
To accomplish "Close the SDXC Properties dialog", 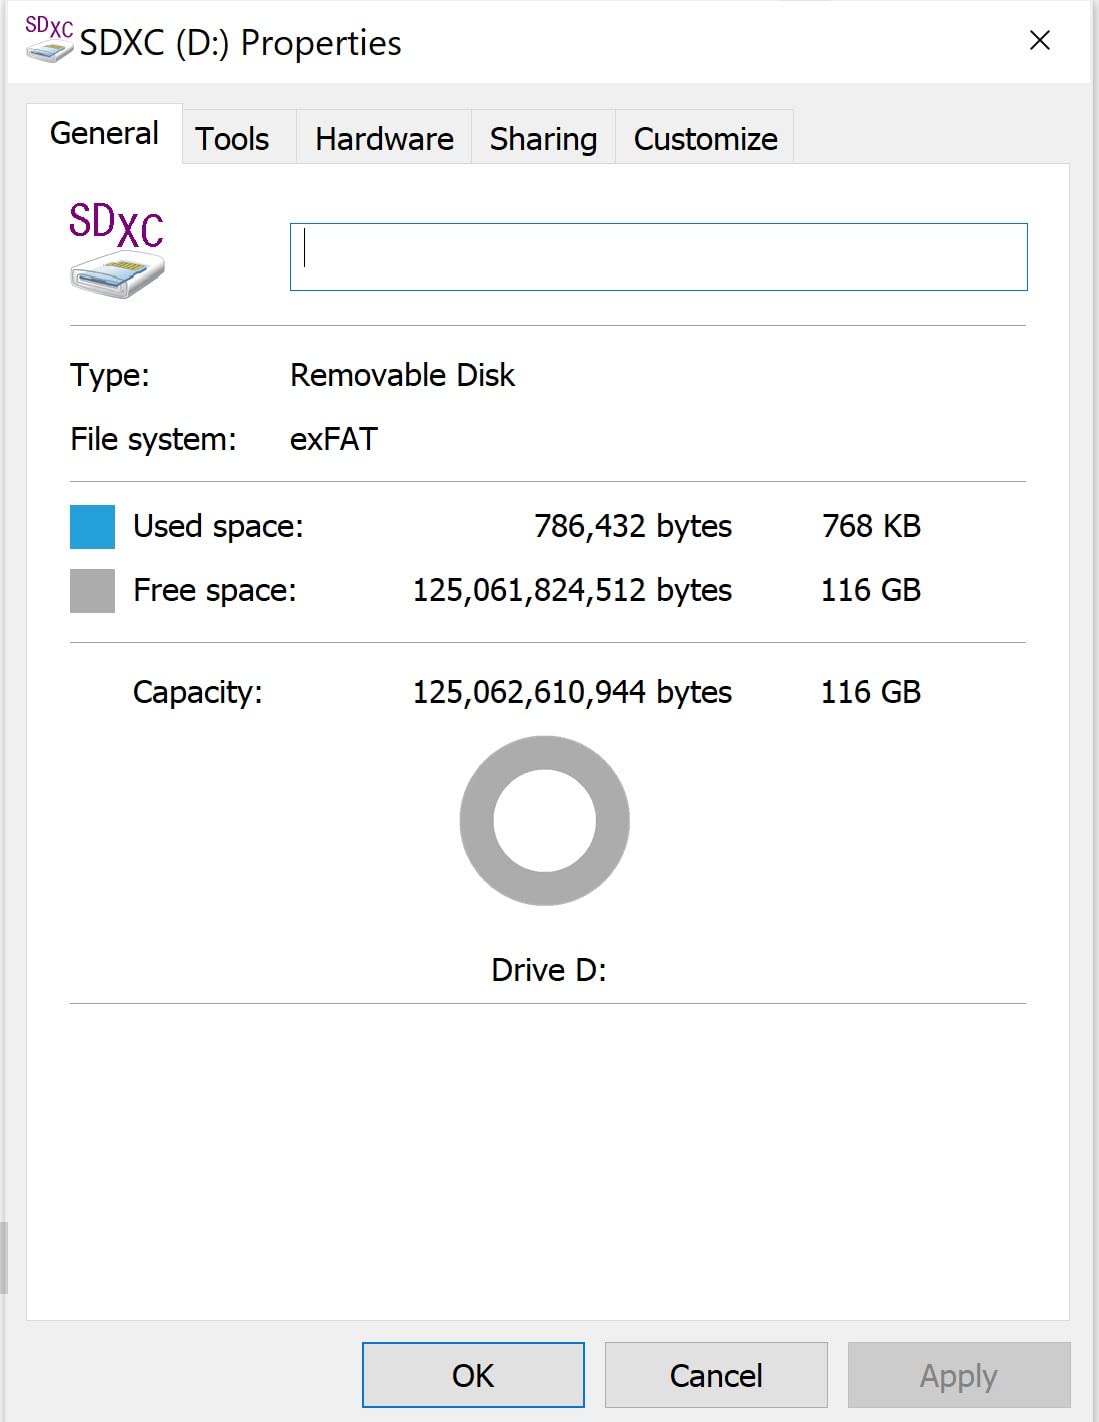I will click(1040, 40).
